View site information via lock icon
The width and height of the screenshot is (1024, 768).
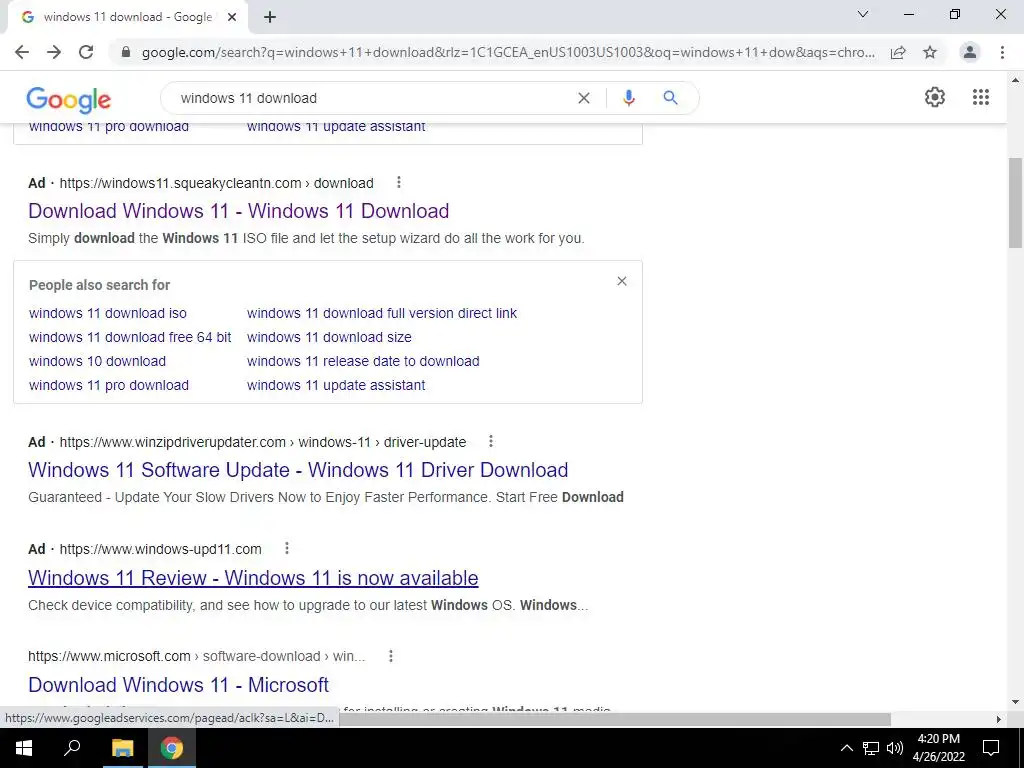click(x=126, y=52)
